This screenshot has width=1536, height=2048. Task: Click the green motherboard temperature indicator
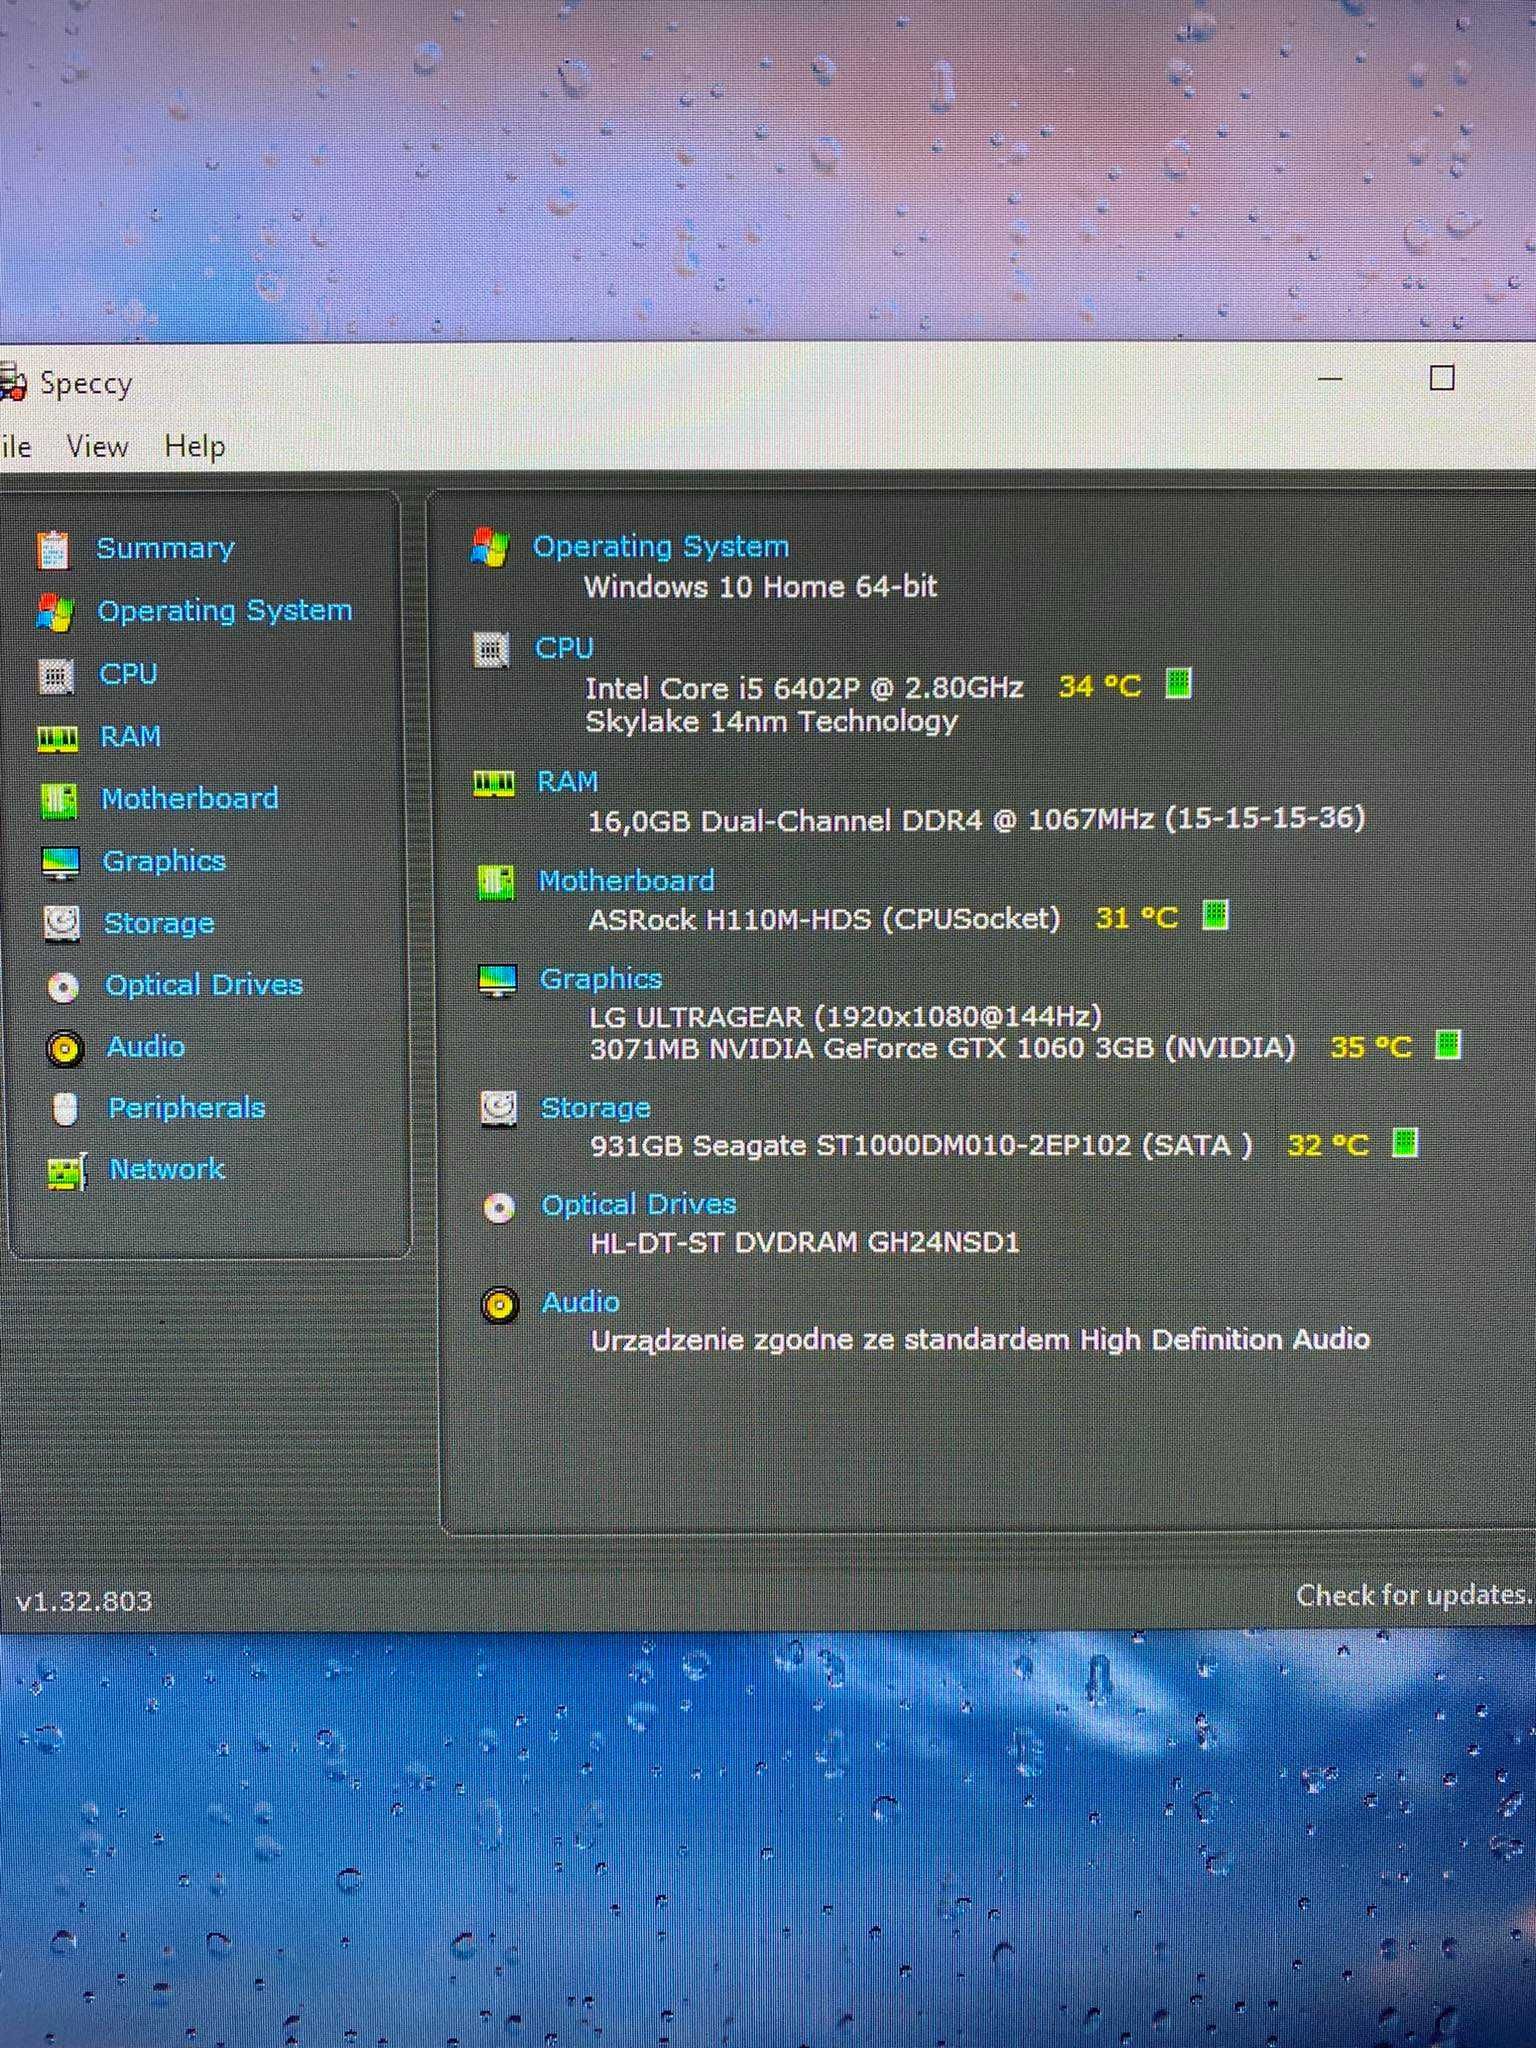1215,914
